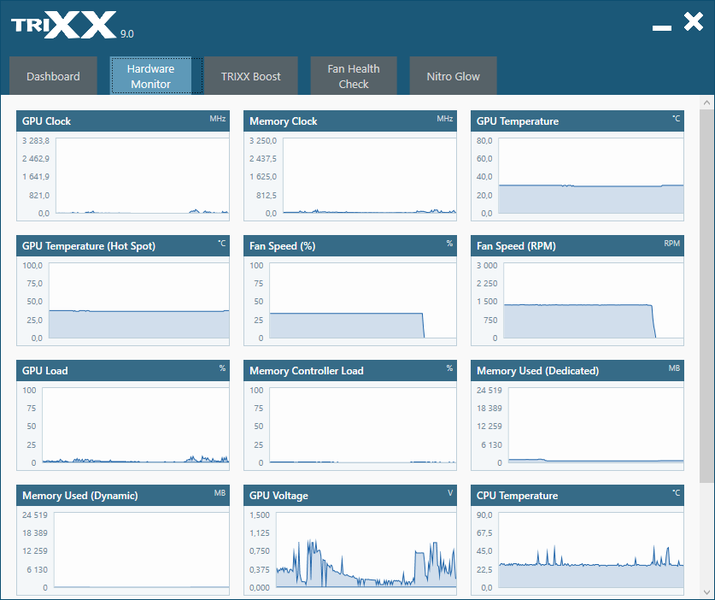Select the Memory Clock graph panel
Screen dimensions: 715x600
[350, 166]
